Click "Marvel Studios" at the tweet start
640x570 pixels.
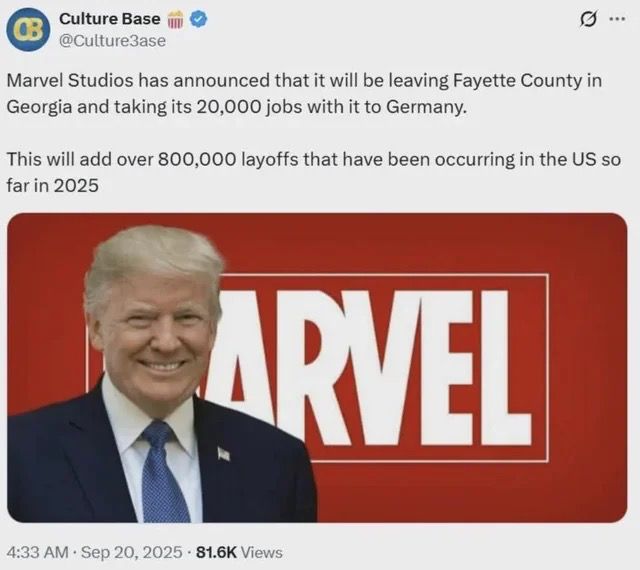[x=70, y=80]
